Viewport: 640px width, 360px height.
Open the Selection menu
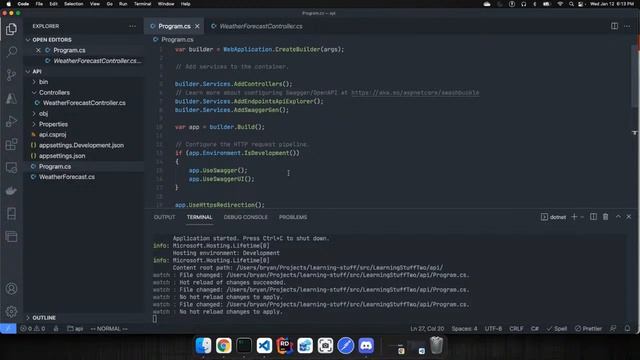[73, 4]
